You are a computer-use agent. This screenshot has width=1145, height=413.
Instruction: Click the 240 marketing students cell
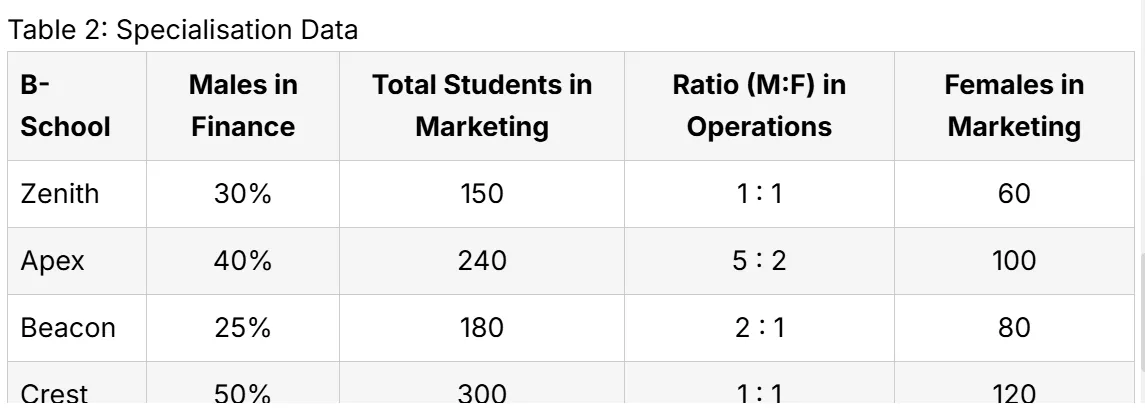pyautogui.click(x=482, y=261)
